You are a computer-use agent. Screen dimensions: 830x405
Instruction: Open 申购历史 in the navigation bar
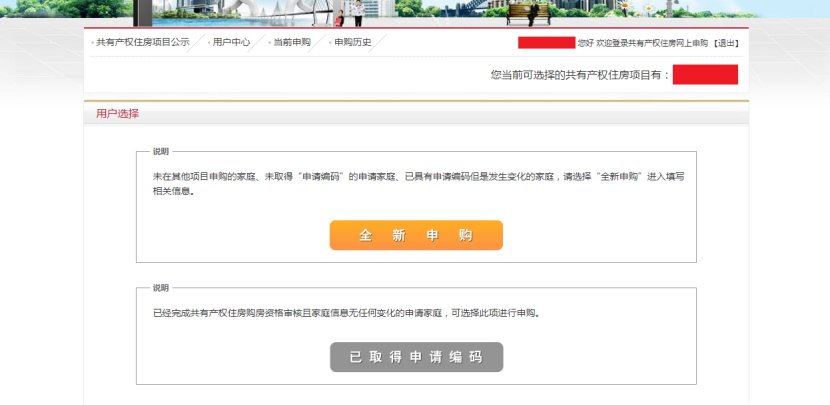pos(352,43)
